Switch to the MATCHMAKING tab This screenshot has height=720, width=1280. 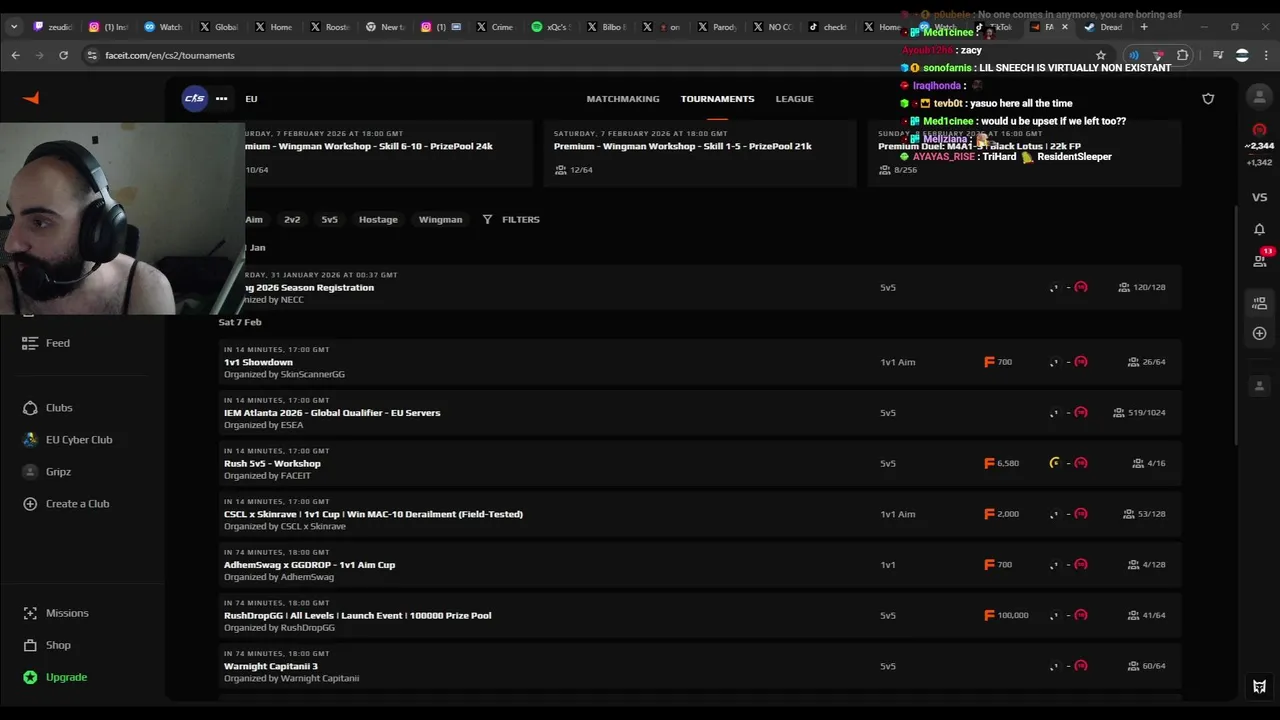(x=623, y=99)
